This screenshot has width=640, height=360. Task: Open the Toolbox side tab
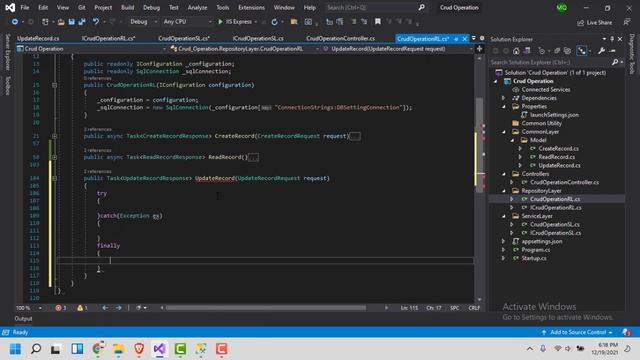point(7,86)
